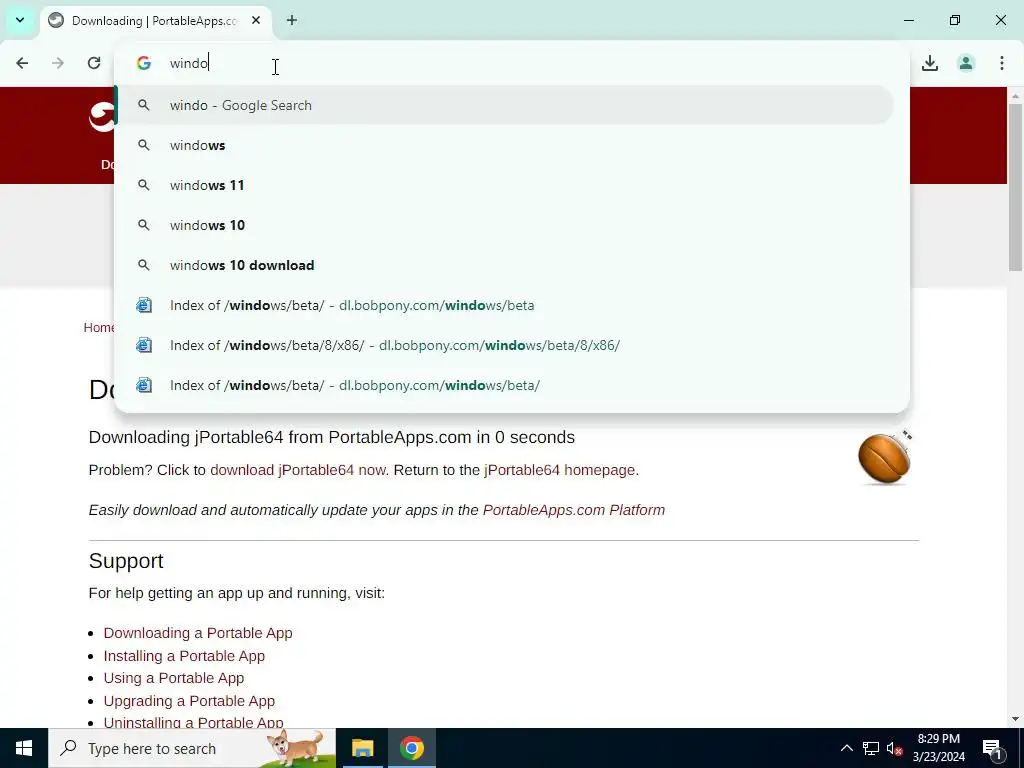Screen dimensions: 1024x768
Task: Open the Chrome downloads icon
Action: pos(929,63)
